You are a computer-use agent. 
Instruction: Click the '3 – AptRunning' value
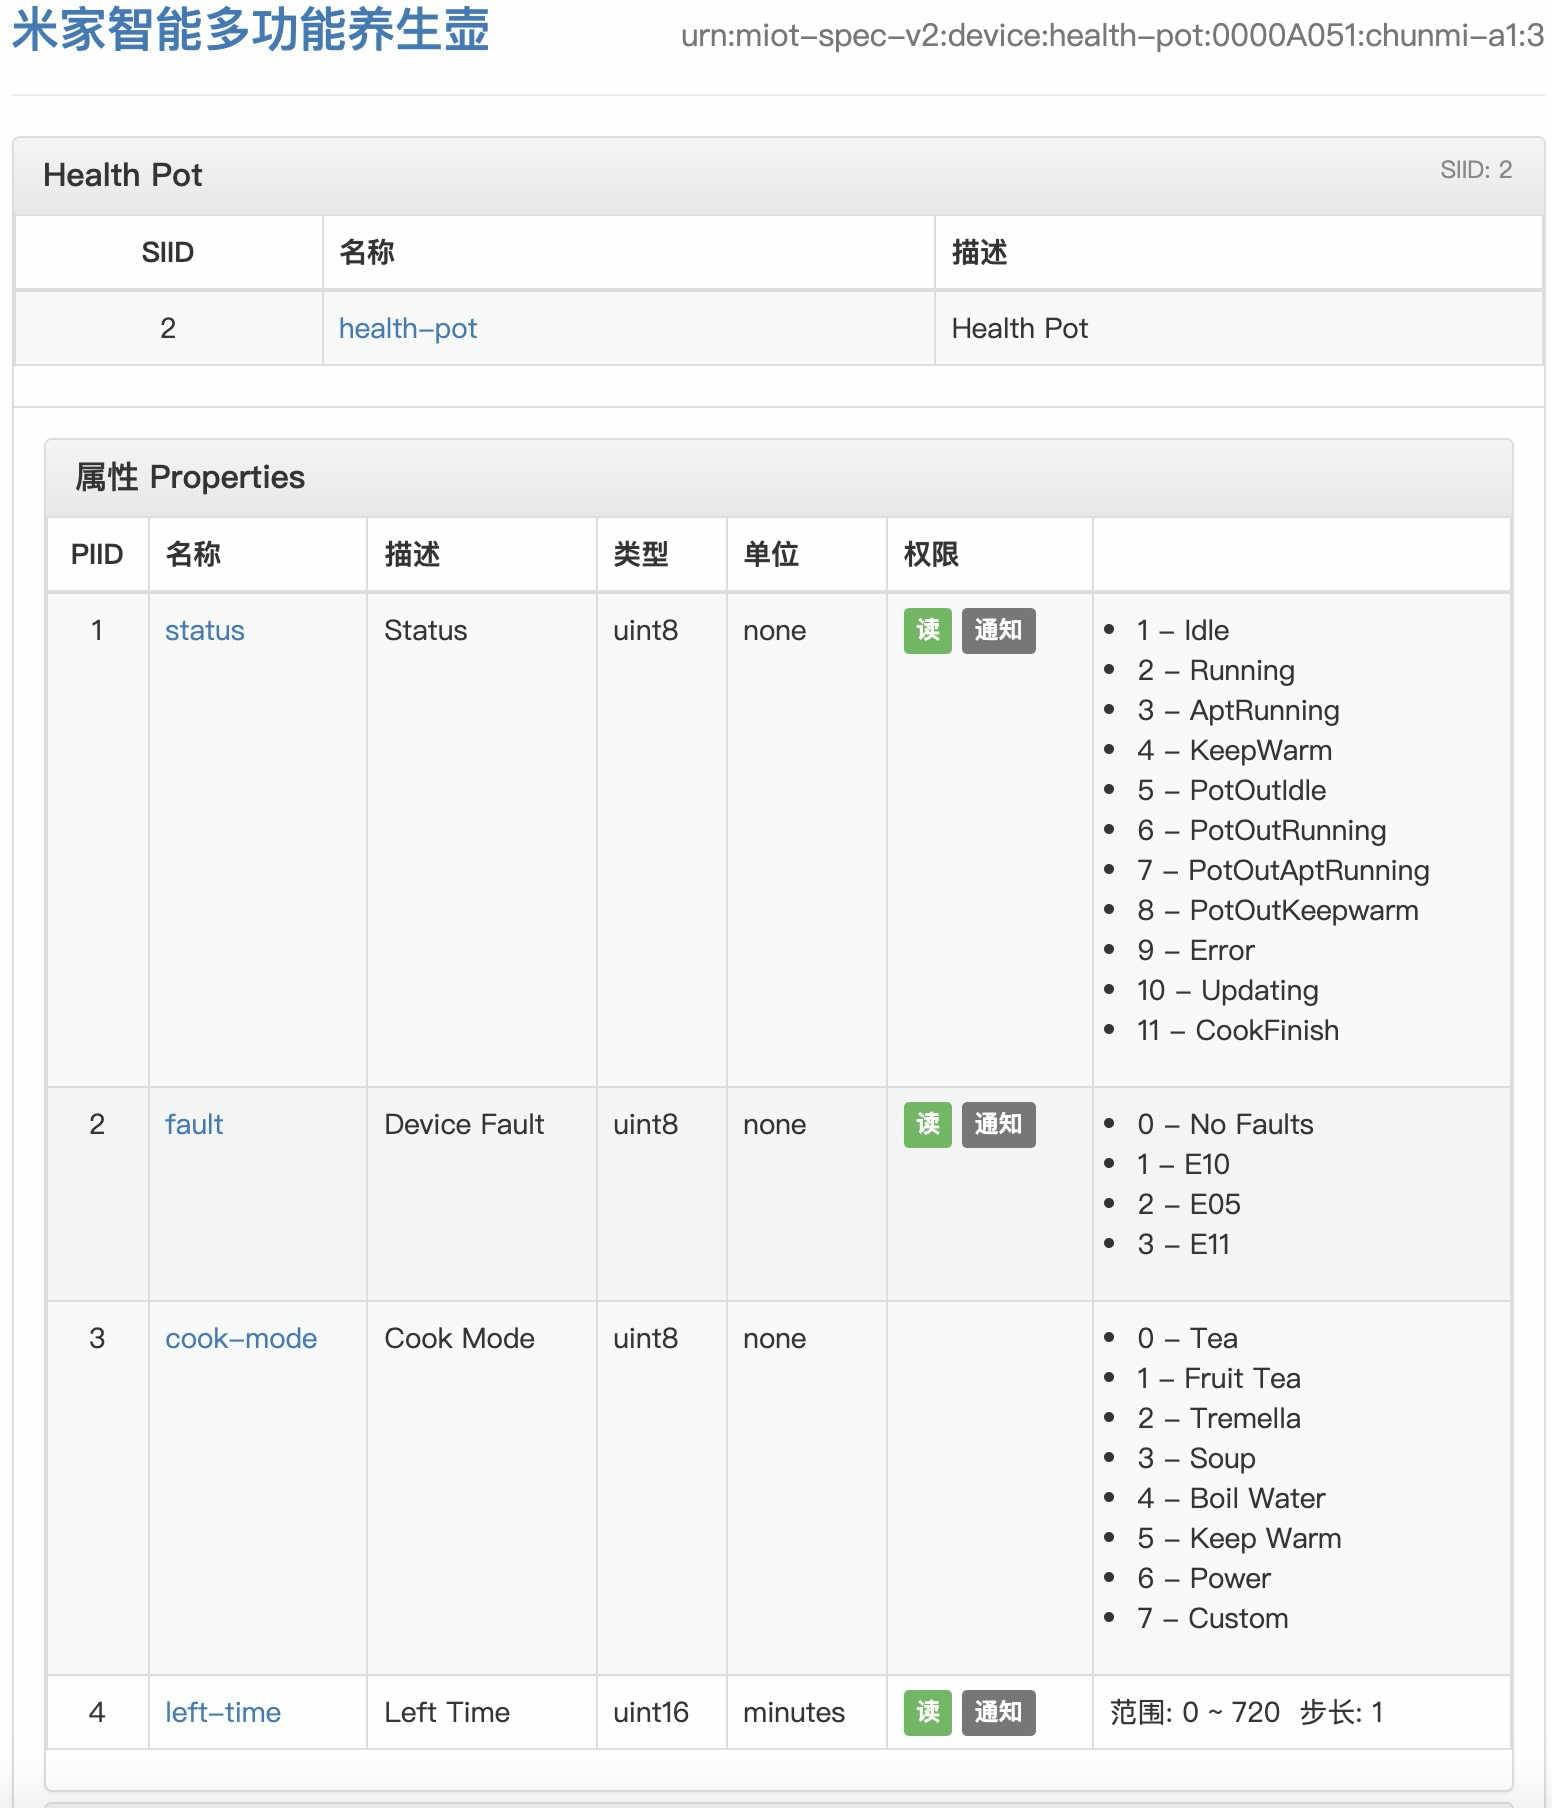[x=1238, y=710]
